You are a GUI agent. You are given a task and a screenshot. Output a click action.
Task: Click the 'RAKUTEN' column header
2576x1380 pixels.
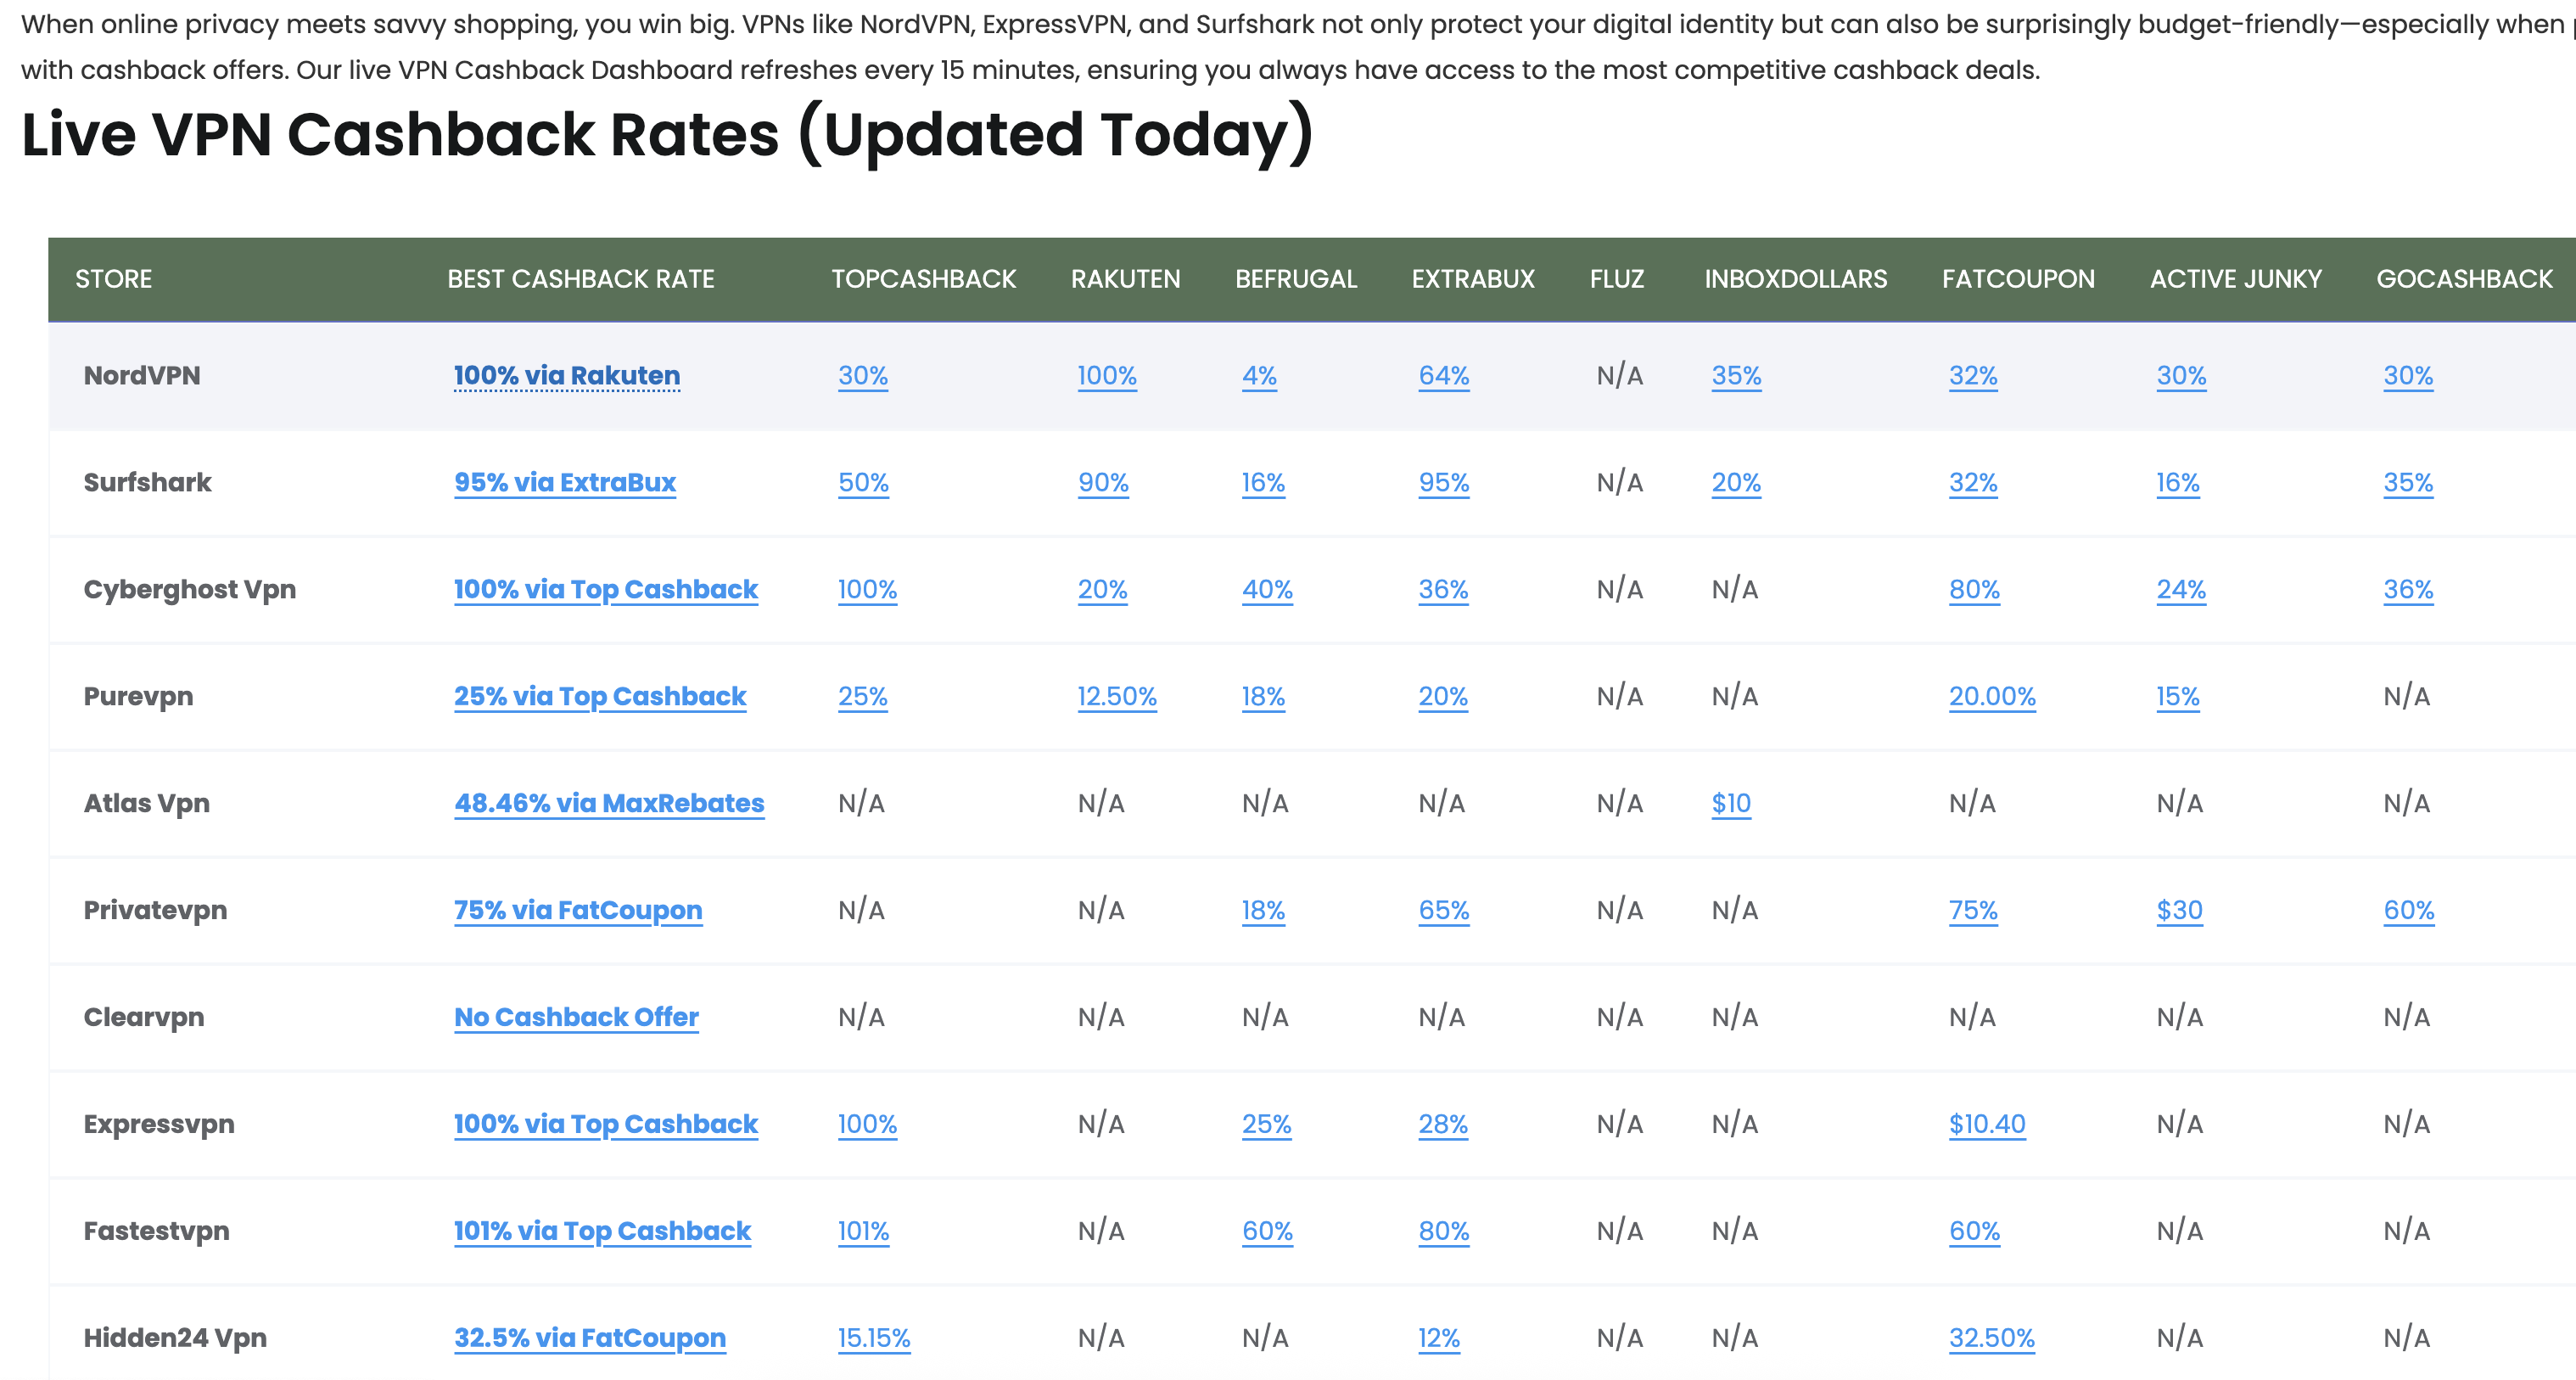1126,279
